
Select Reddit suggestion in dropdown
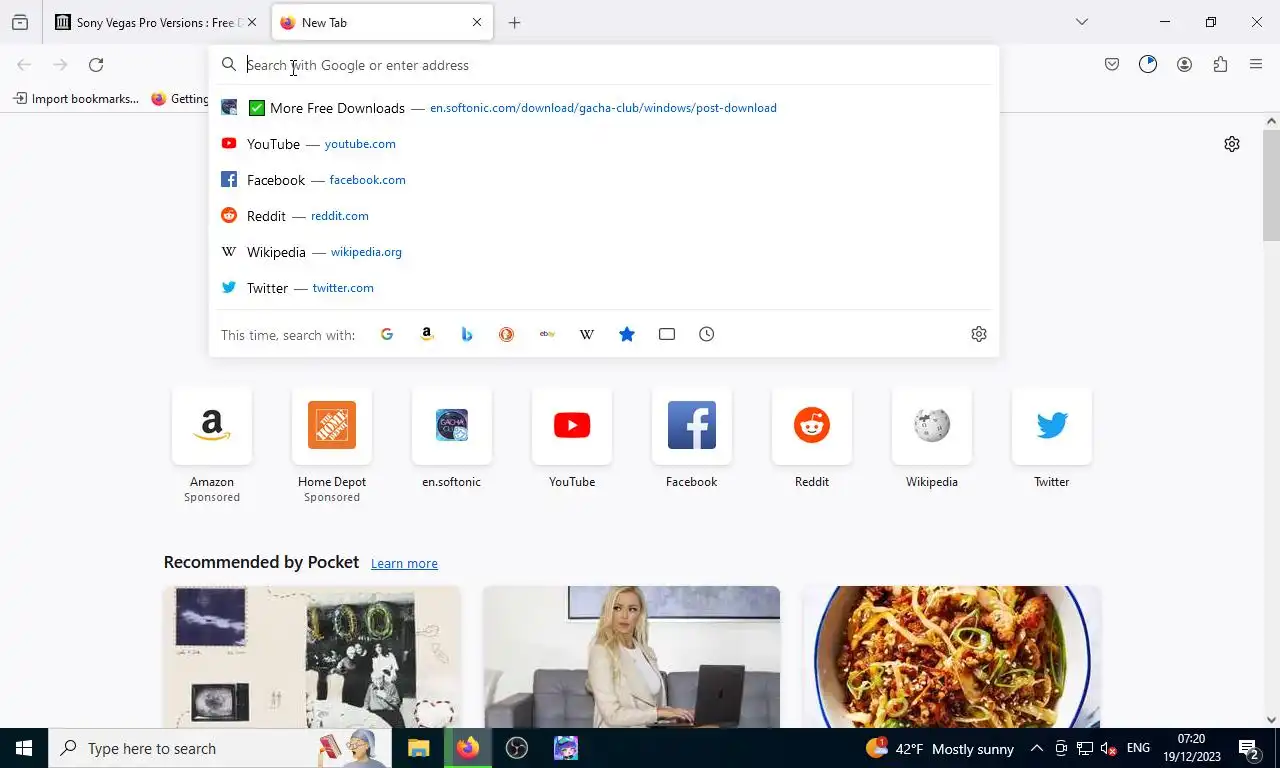pyautogui.click(x=603, y=216)
